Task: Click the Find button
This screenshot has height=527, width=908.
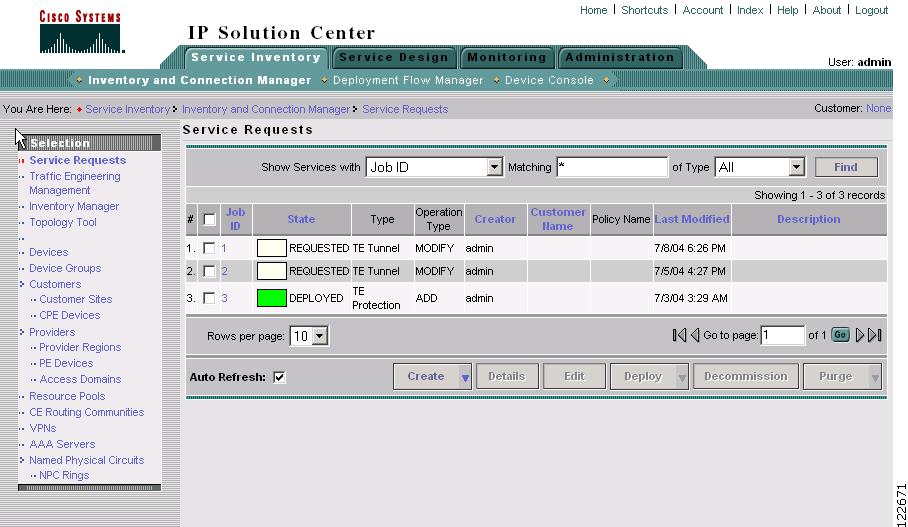Action: point(846,167)
